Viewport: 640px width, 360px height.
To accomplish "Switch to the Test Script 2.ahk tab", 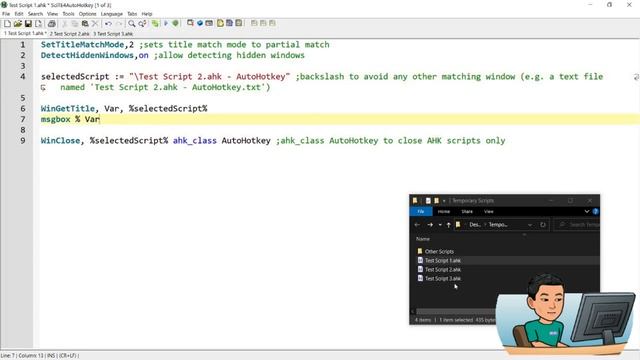I will [69, 34].
